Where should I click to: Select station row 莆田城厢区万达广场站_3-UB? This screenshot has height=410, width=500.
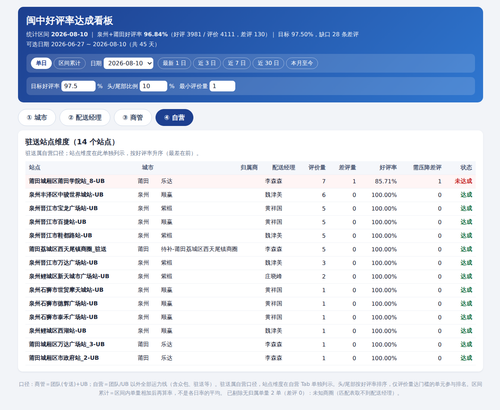click(x=250, y=344)
